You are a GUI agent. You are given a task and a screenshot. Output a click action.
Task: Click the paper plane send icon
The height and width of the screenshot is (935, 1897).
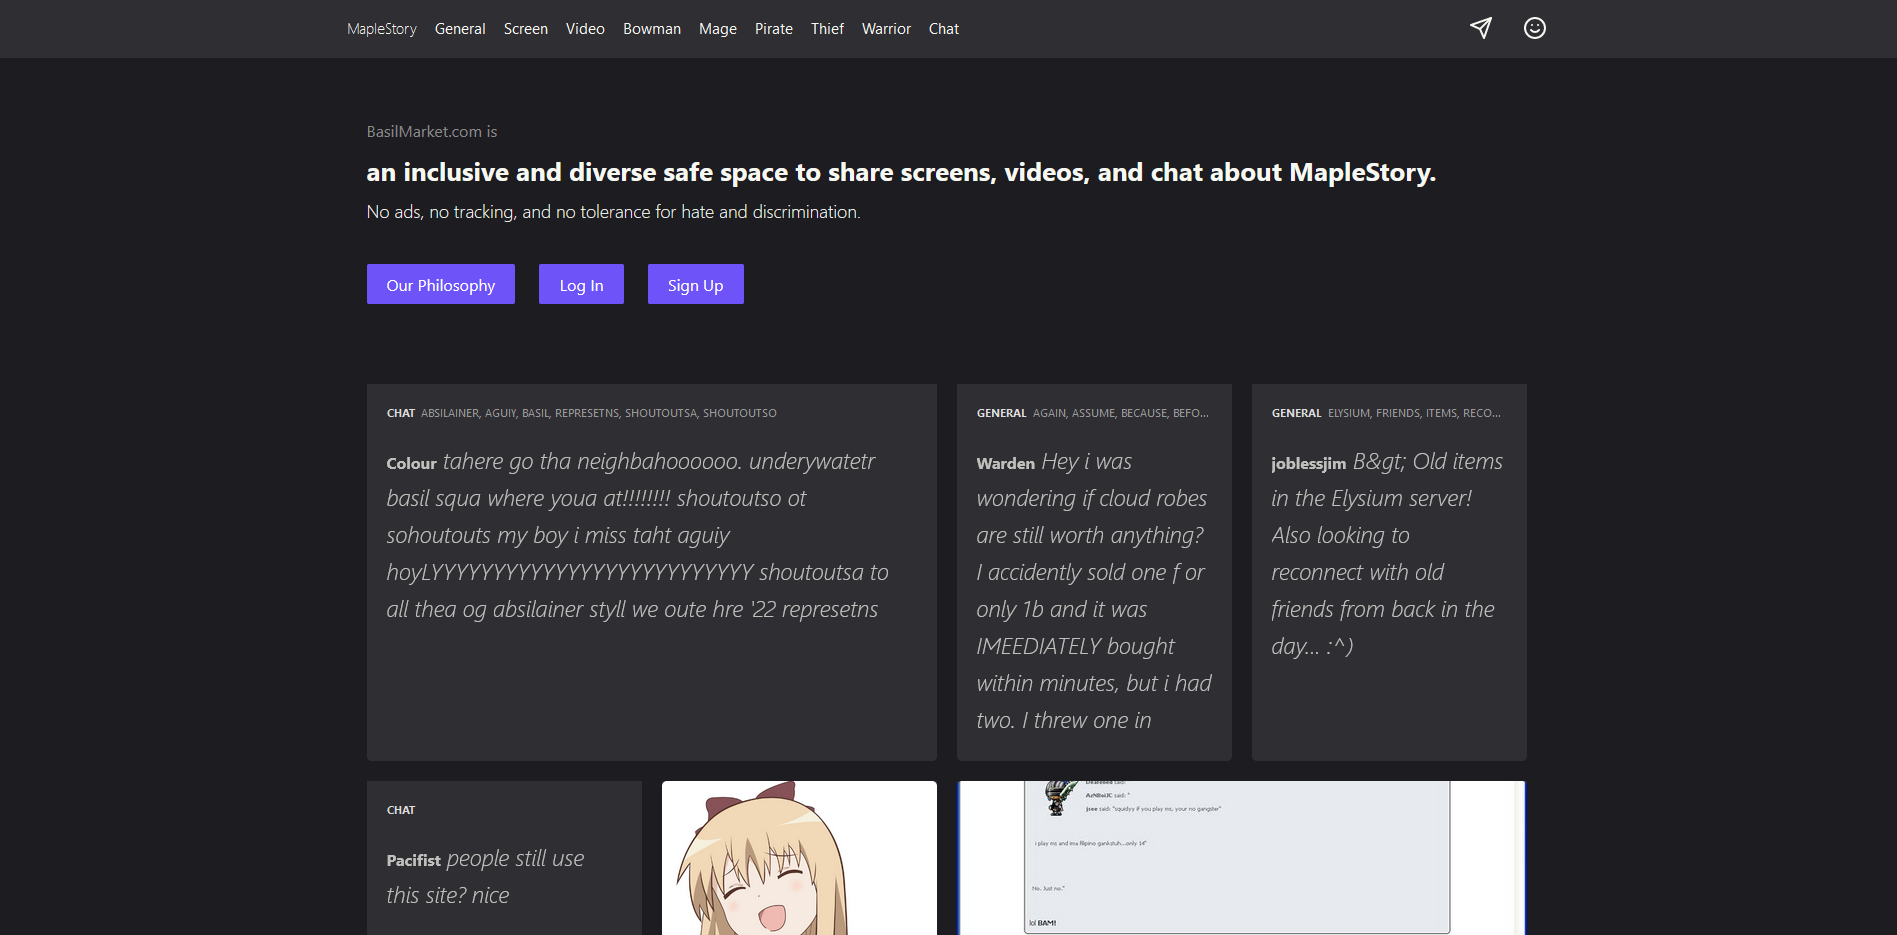coord(1481,28)
